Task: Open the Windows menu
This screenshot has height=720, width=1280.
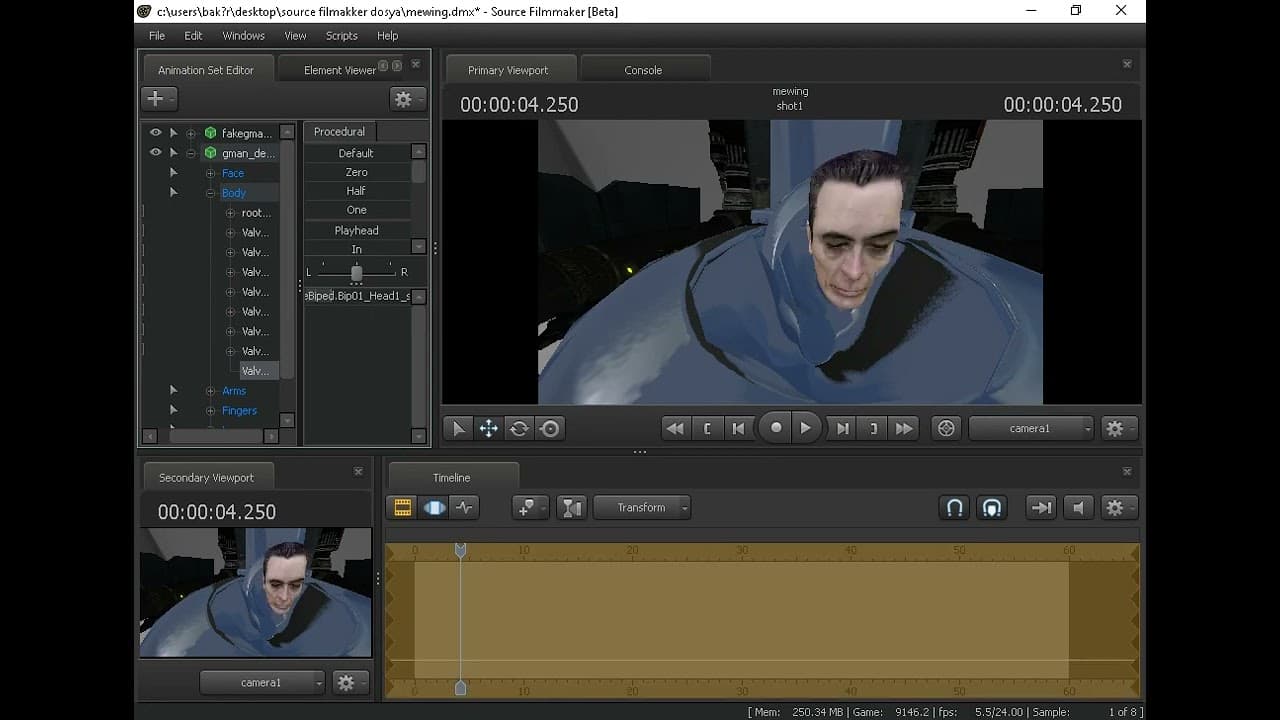Action: 244,35
